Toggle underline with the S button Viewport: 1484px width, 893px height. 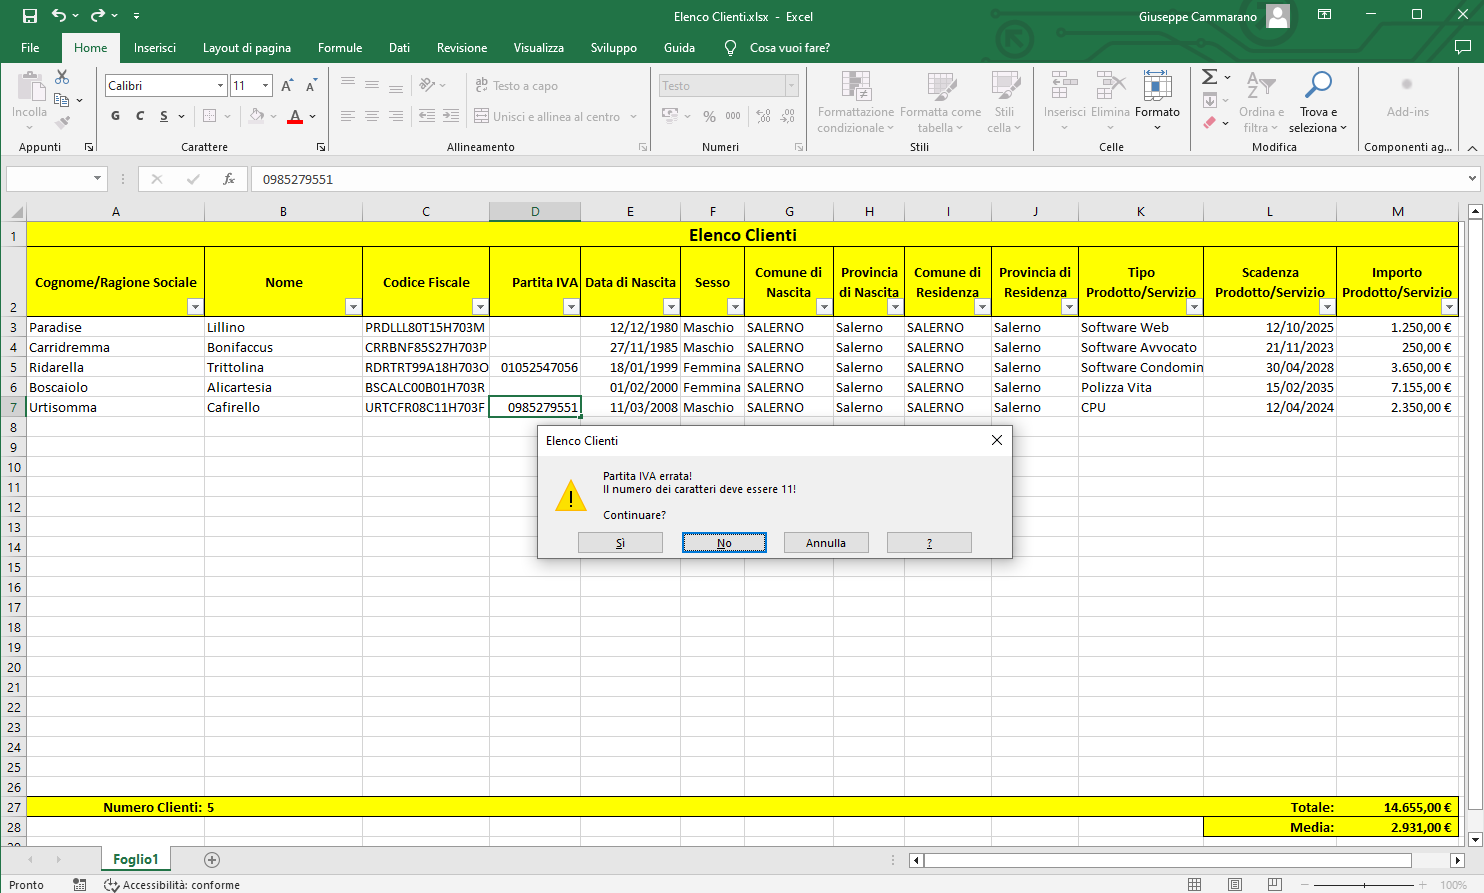[x=164, y=116]
